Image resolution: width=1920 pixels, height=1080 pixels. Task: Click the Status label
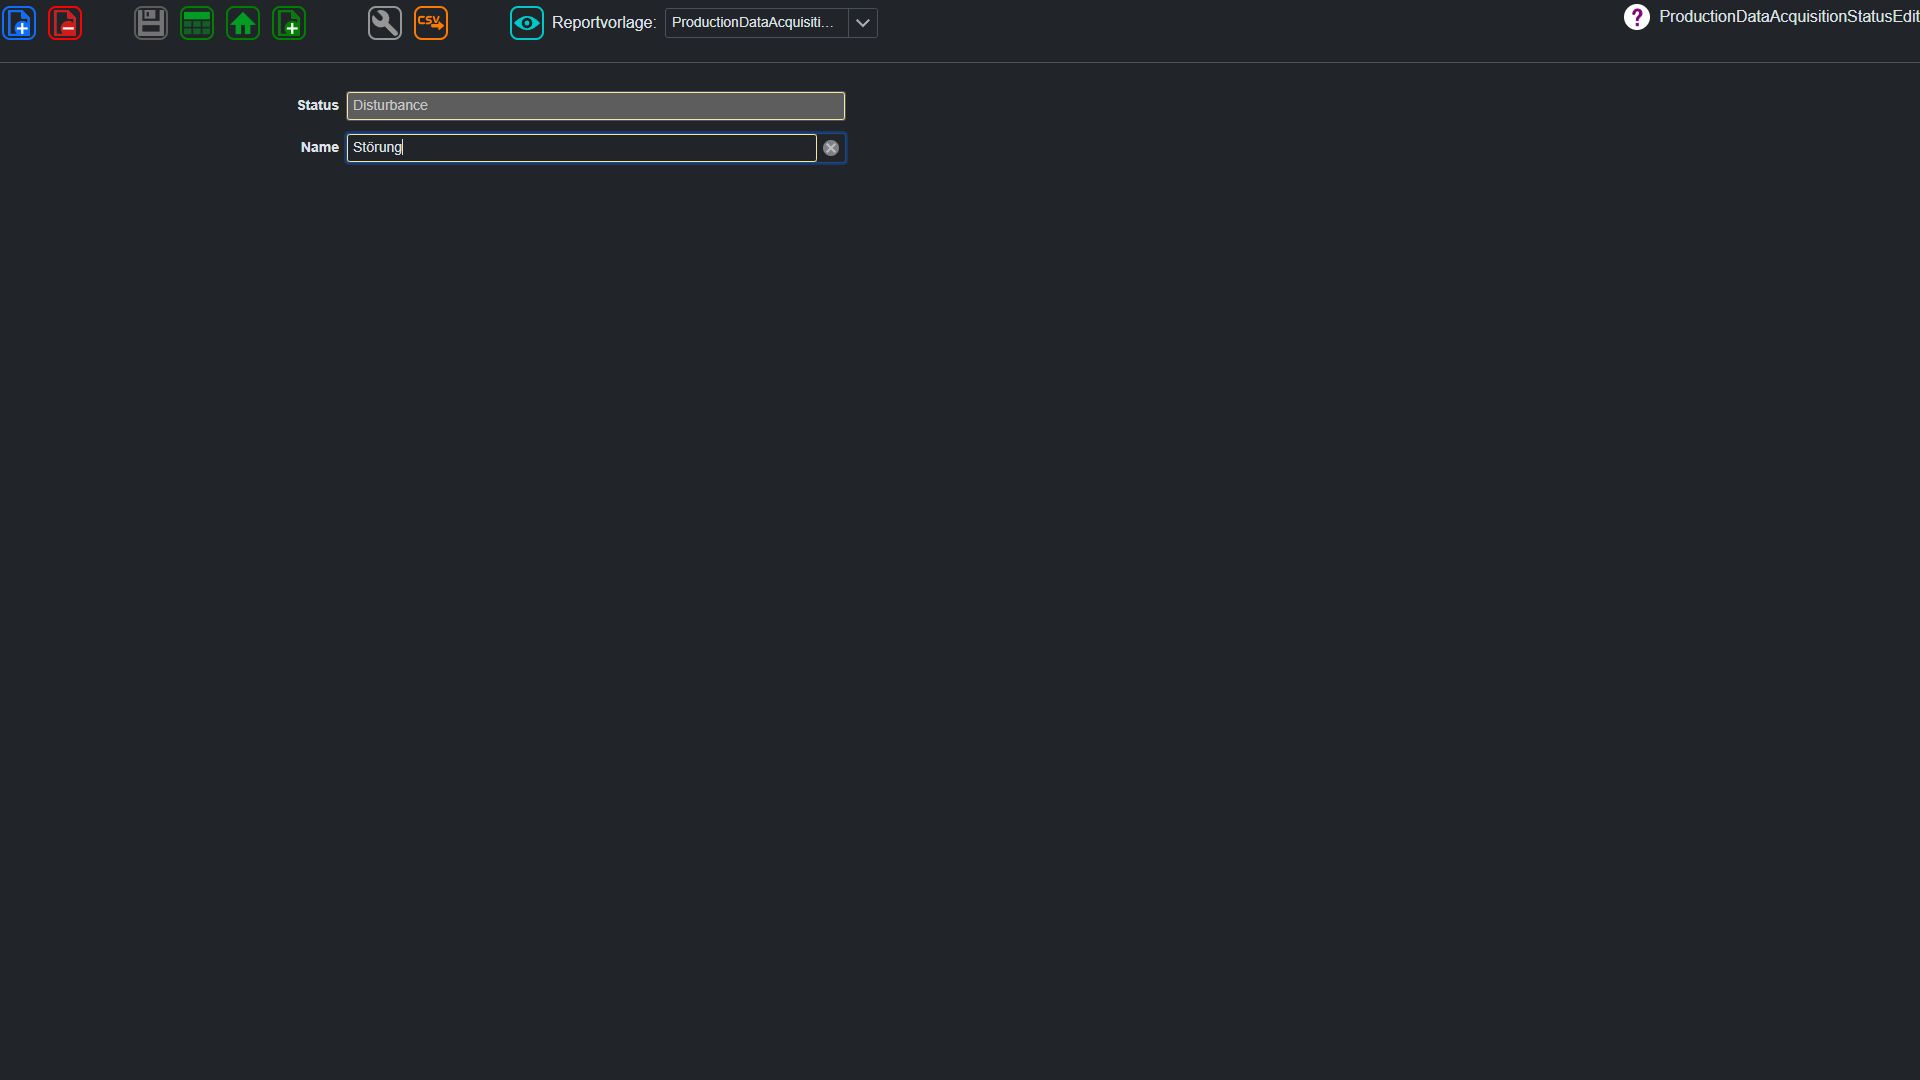tap(318, 105)
